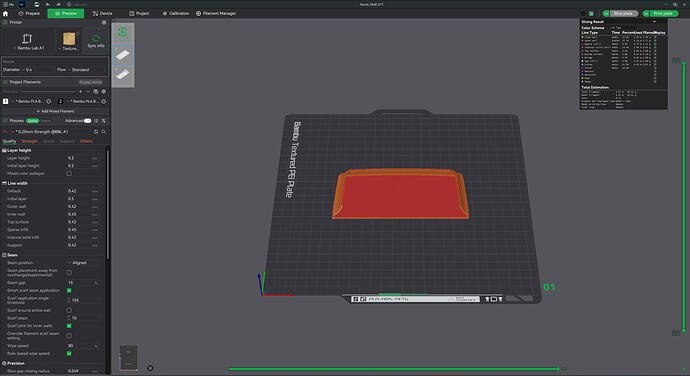The image size is (690, 376).
Task: Open nozzle Diameter dropdown
Action: click(x=28, y=70)
